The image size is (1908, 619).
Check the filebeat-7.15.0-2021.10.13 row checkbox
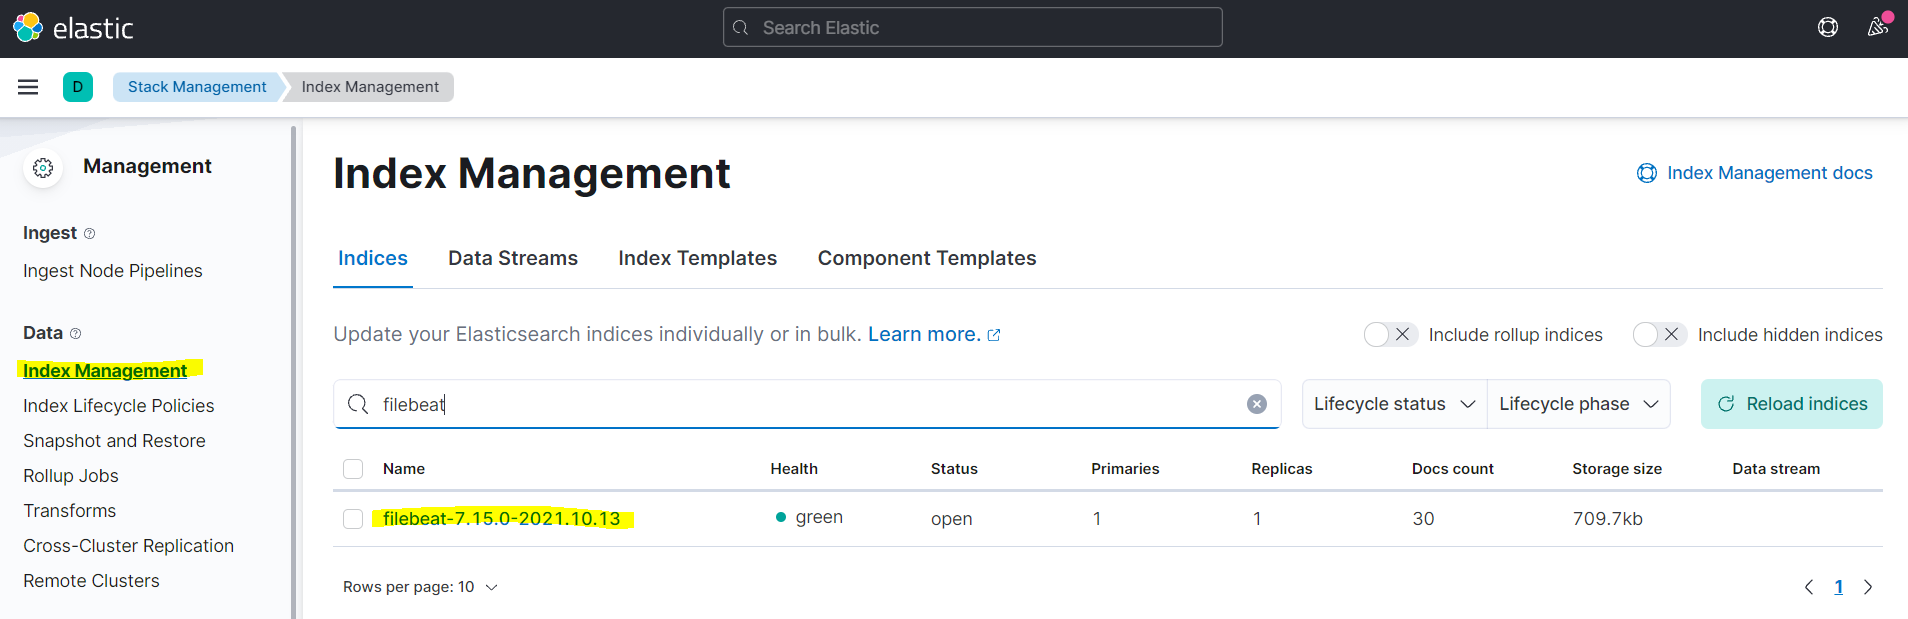(353, 519)
